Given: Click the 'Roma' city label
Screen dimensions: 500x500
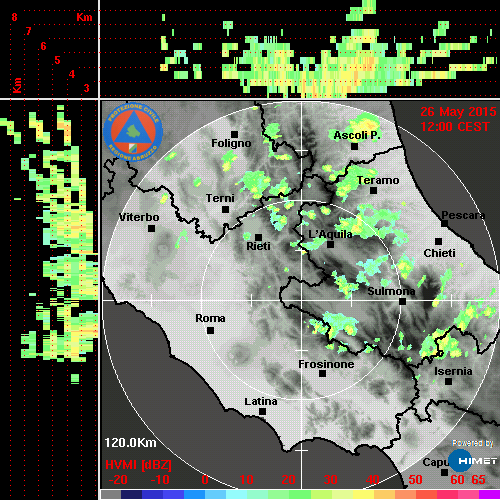Looking at the screenshot, I should pos(210,318).
